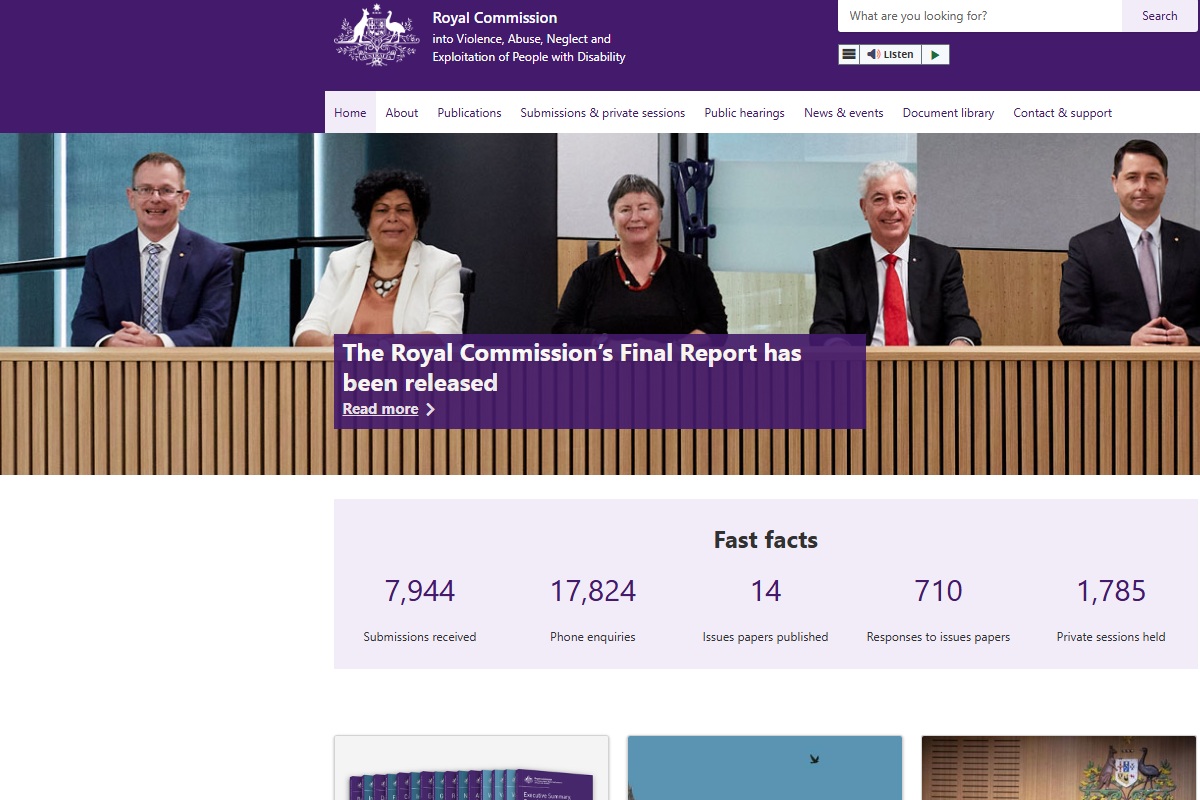This screenshot has width=1200, height=800.
Task: Click the Fast facts heading
Action: tap(766, 540)
